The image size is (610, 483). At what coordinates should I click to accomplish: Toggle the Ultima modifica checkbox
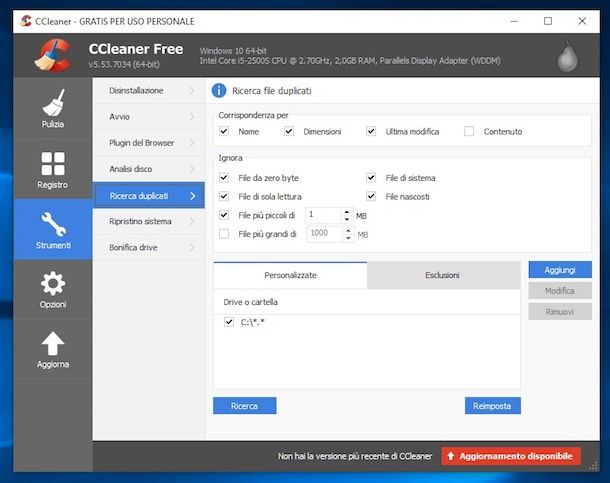(371, 131)
